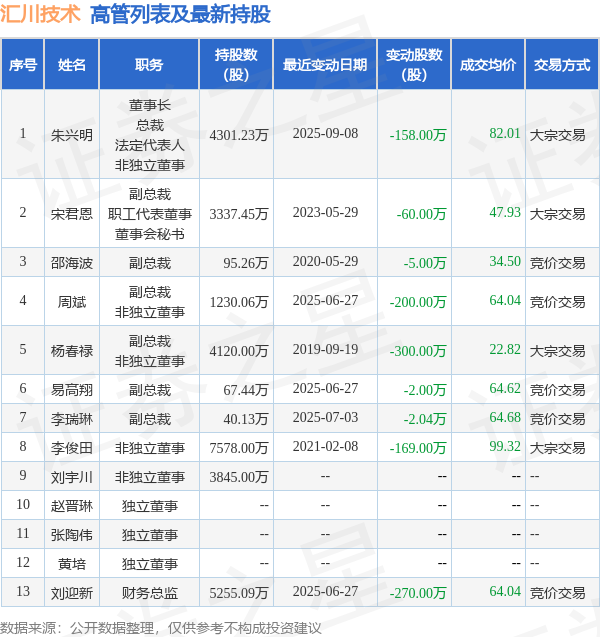Click the holding value 67.44万

pyautogui.click(x=246, y=390)
